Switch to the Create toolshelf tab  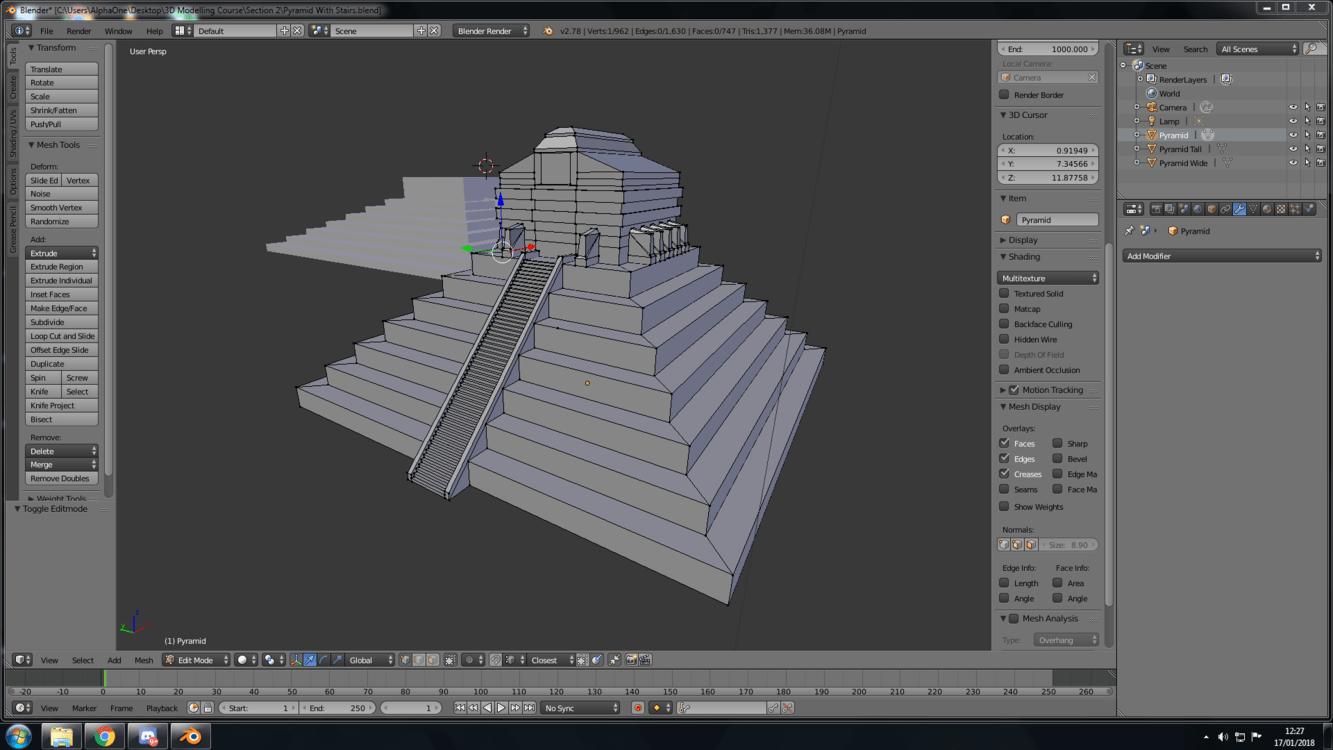tap(13, 86)
